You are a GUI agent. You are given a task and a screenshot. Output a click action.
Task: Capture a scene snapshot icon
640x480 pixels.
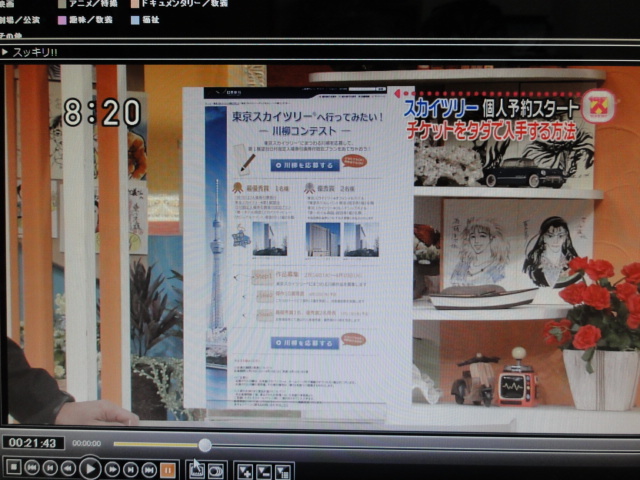197,471
